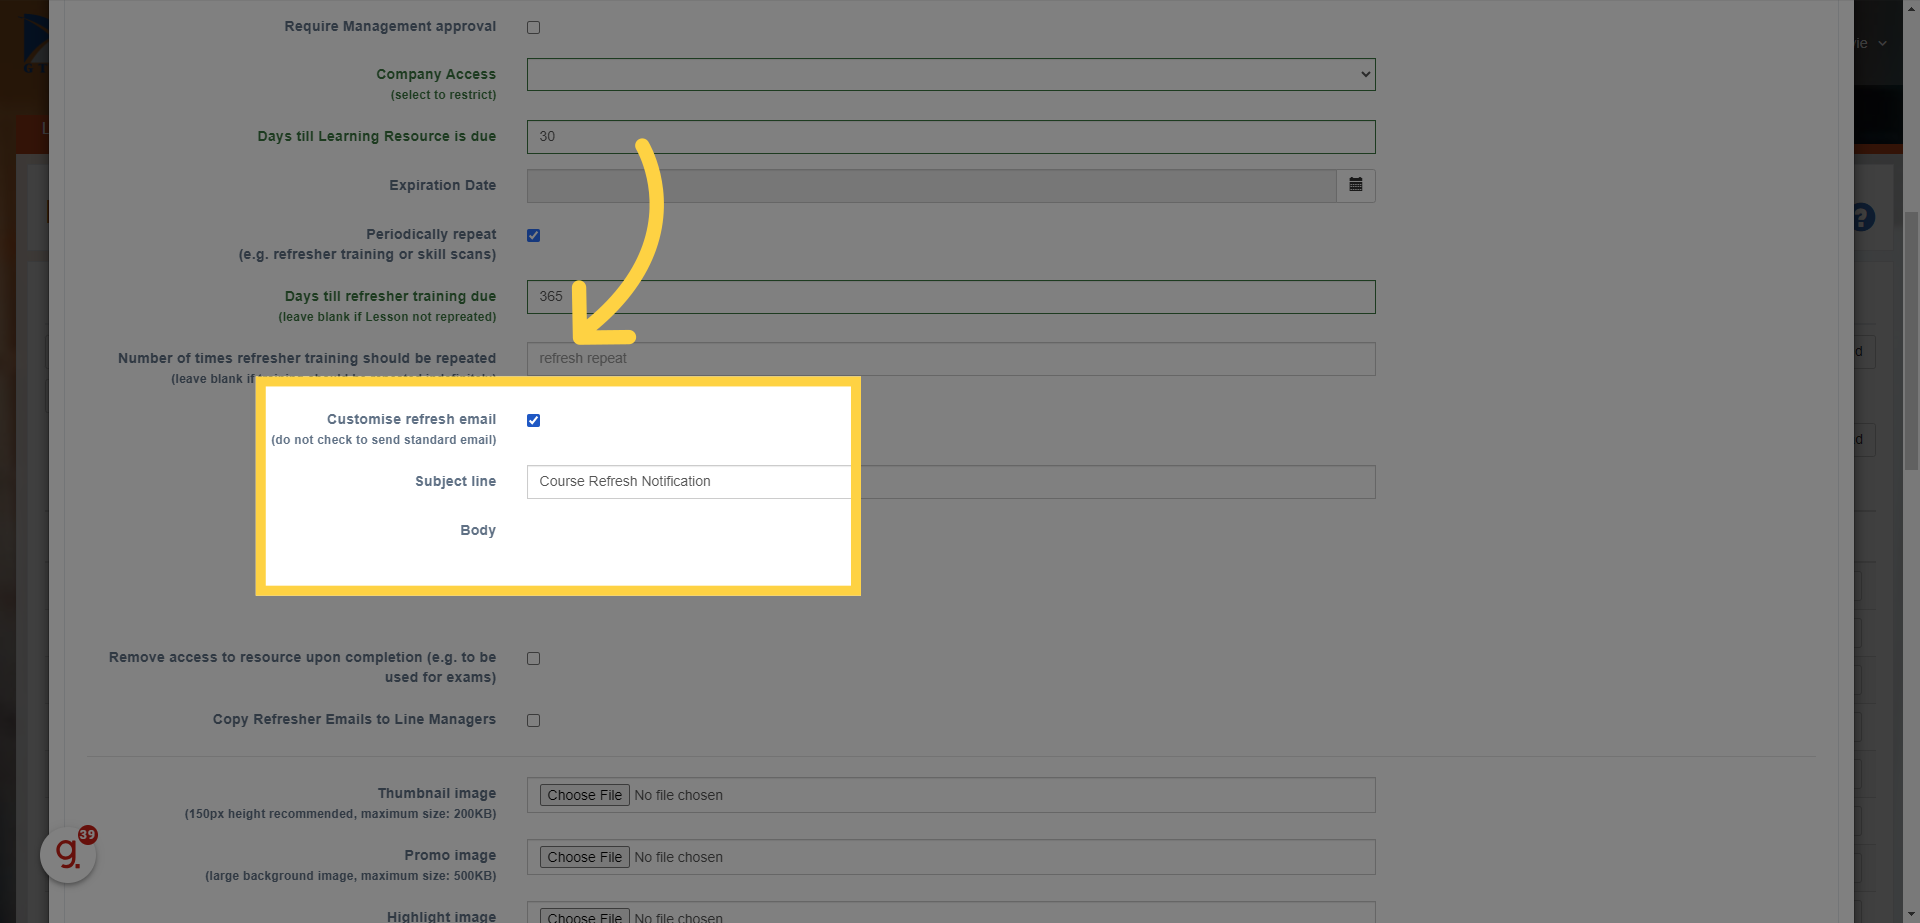Screen dimensions: 1920x923
Task: Uncheck Customise refresh email checkbox
Action: [x=533, y=420]
